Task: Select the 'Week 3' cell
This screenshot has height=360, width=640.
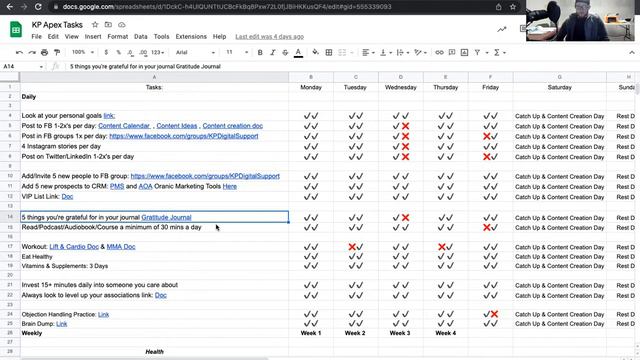Action: click(400, 333)
